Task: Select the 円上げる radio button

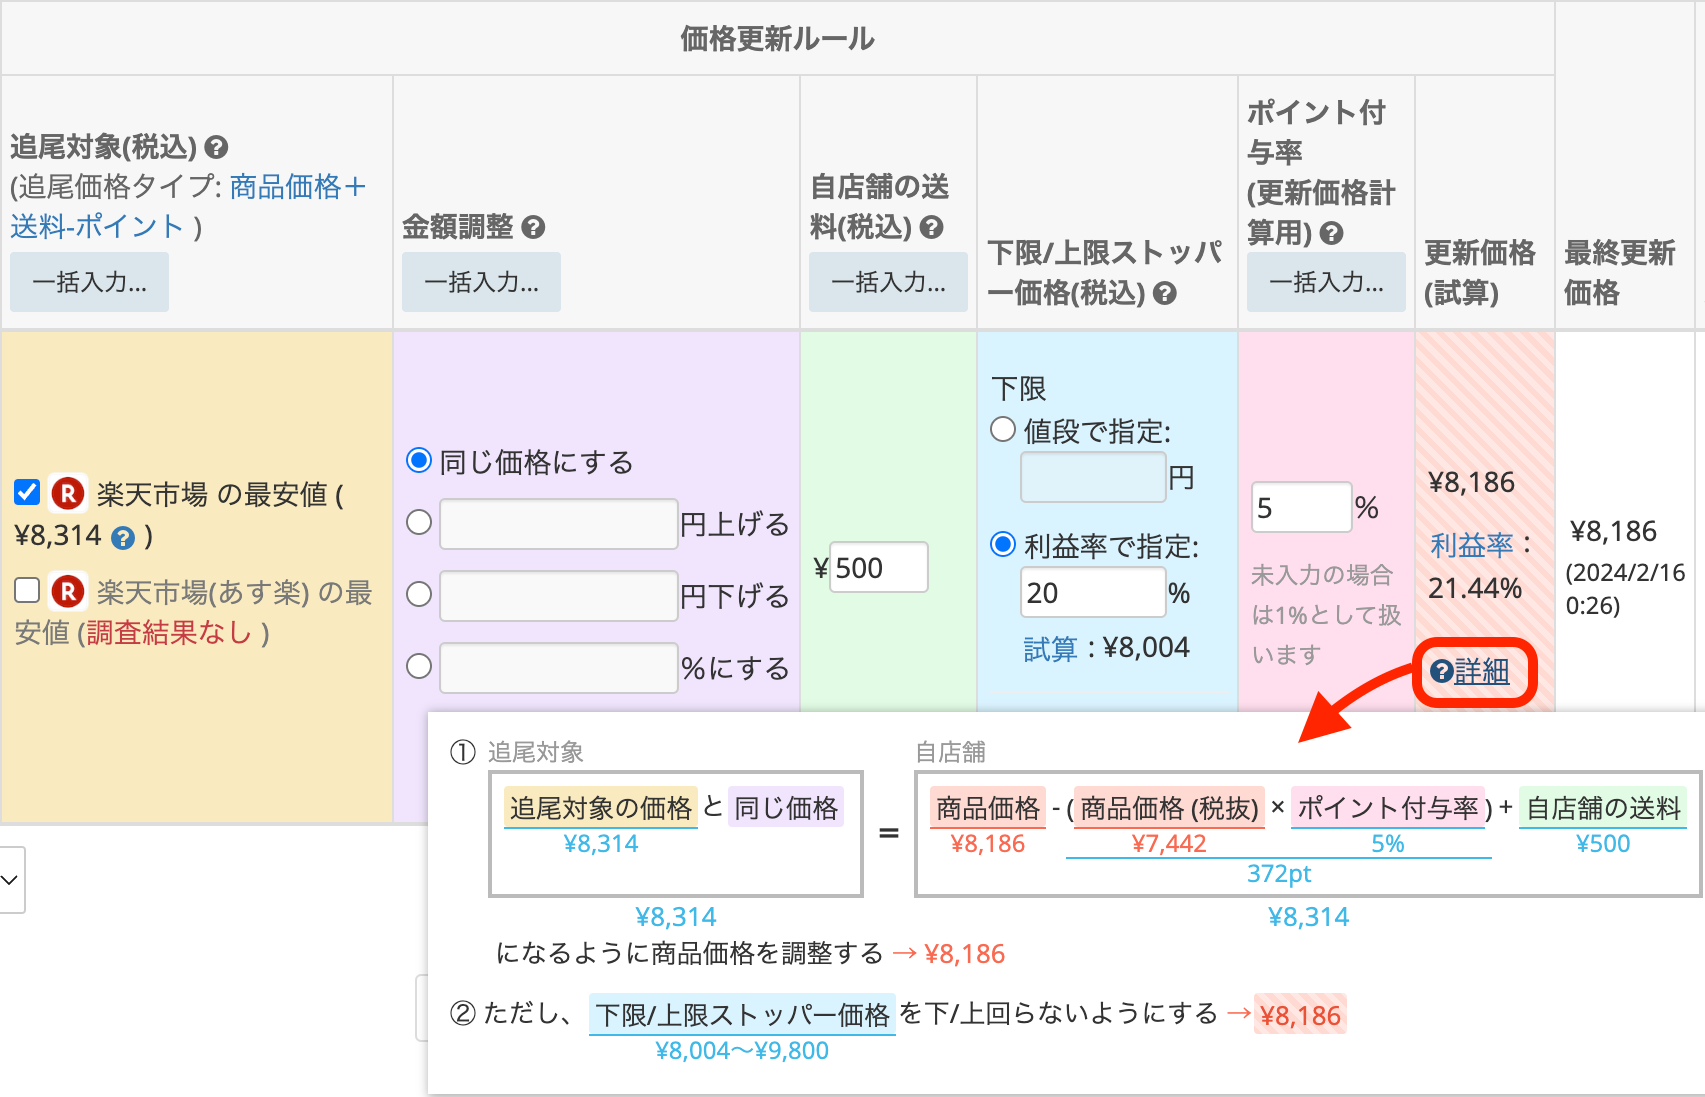Action: [x=419, y=522]
